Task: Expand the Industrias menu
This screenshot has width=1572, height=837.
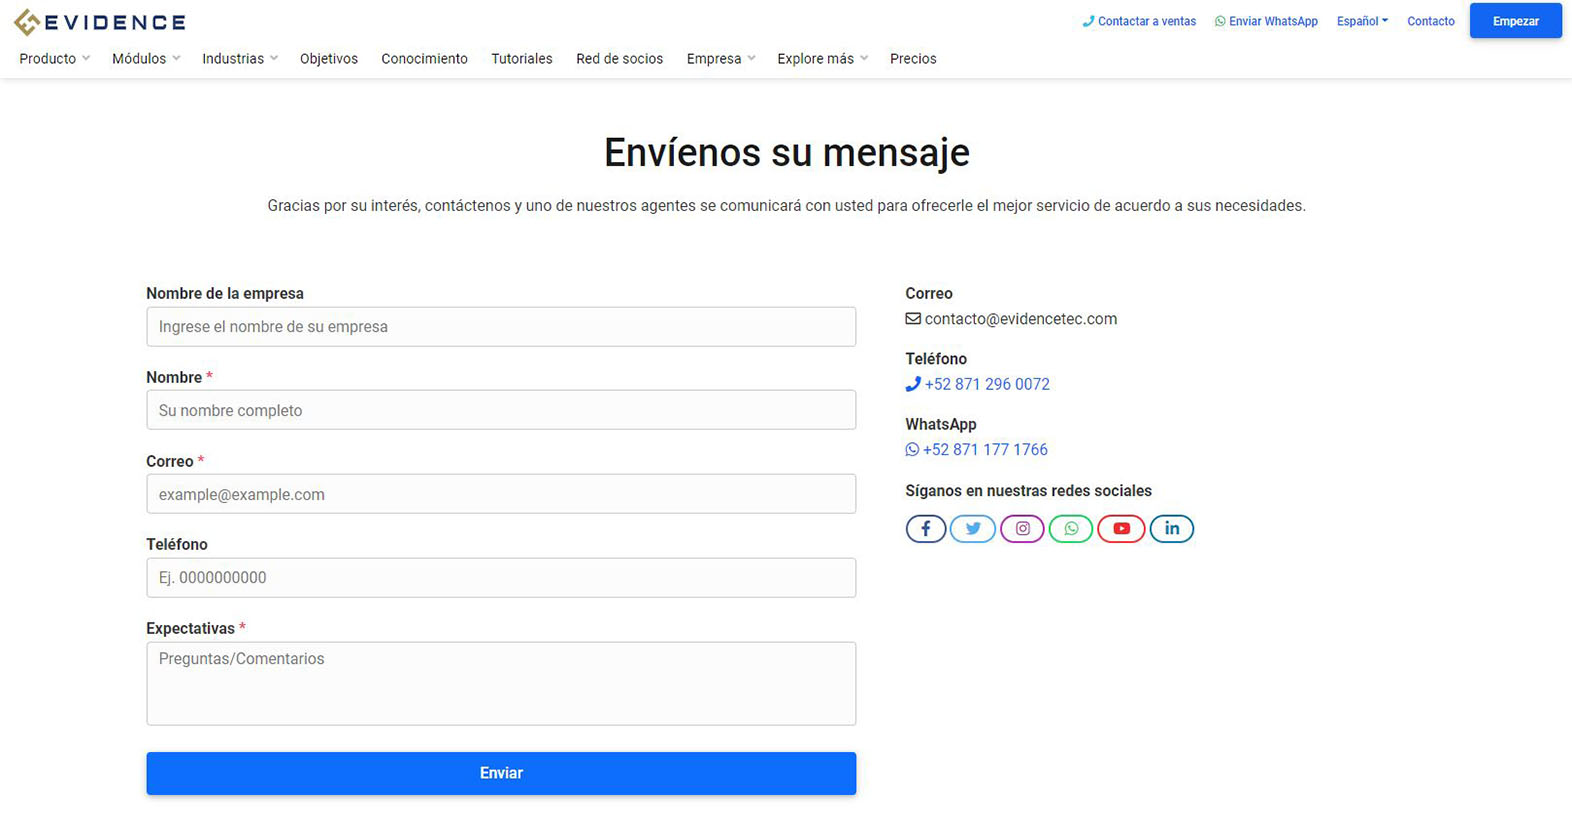Action: point(240,59)
